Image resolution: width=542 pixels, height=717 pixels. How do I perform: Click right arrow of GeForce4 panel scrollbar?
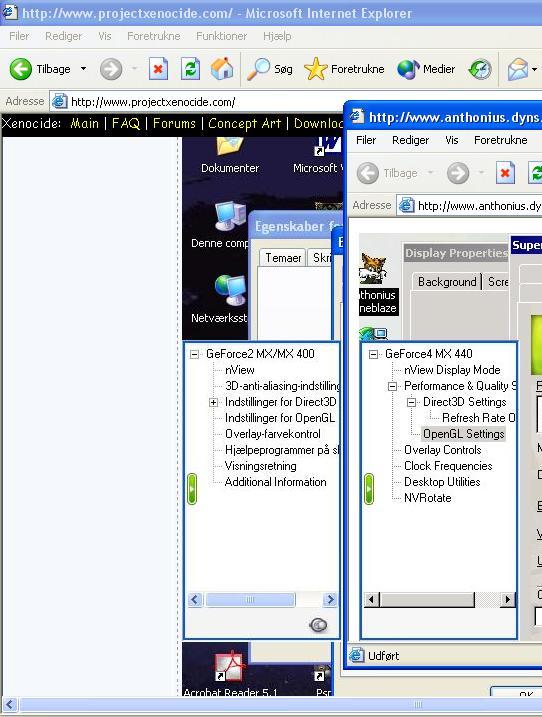tap(507, 599)
